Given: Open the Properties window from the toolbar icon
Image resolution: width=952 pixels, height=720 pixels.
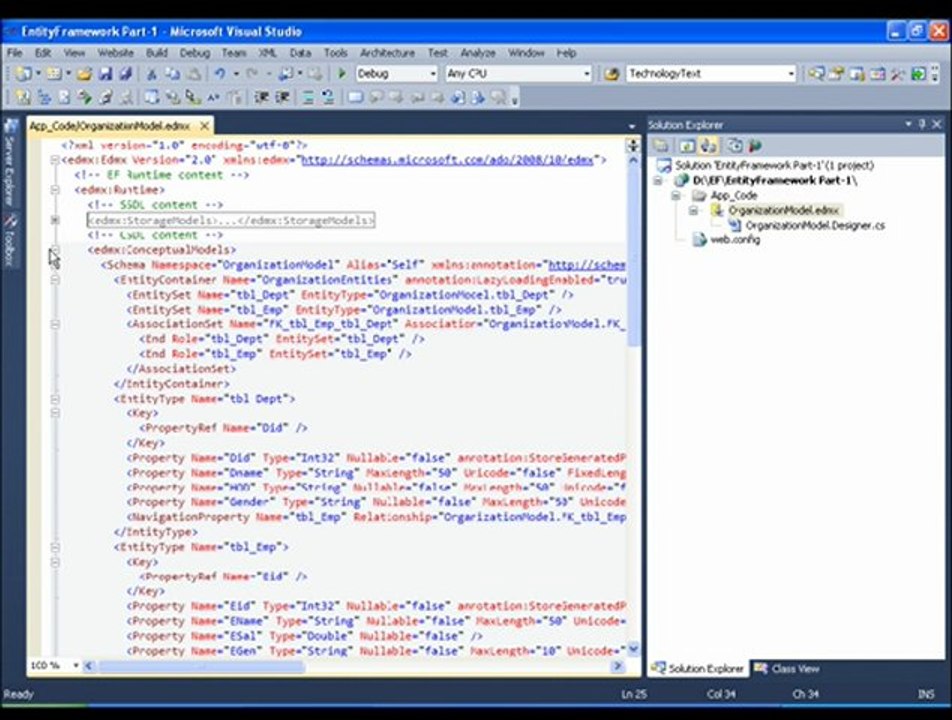Looking at the screenshot, I should click(837, 74).
